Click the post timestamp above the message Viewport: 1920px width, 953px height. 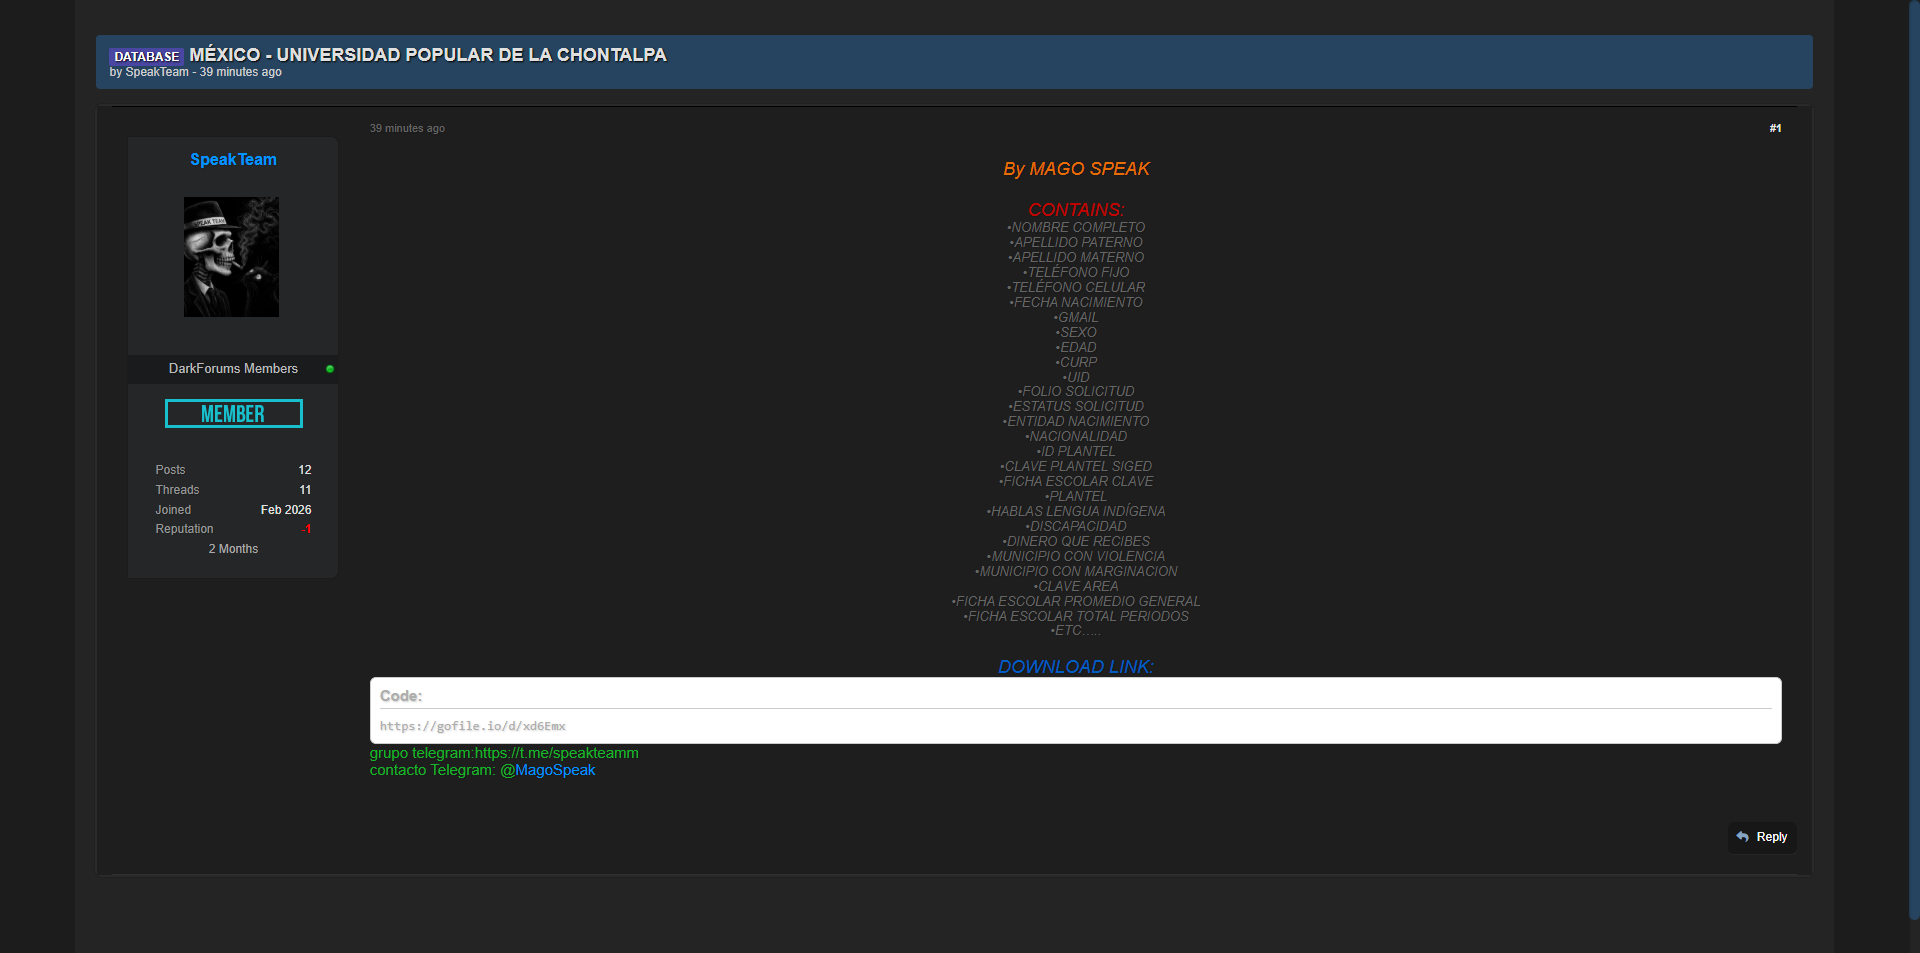point(407,128)
